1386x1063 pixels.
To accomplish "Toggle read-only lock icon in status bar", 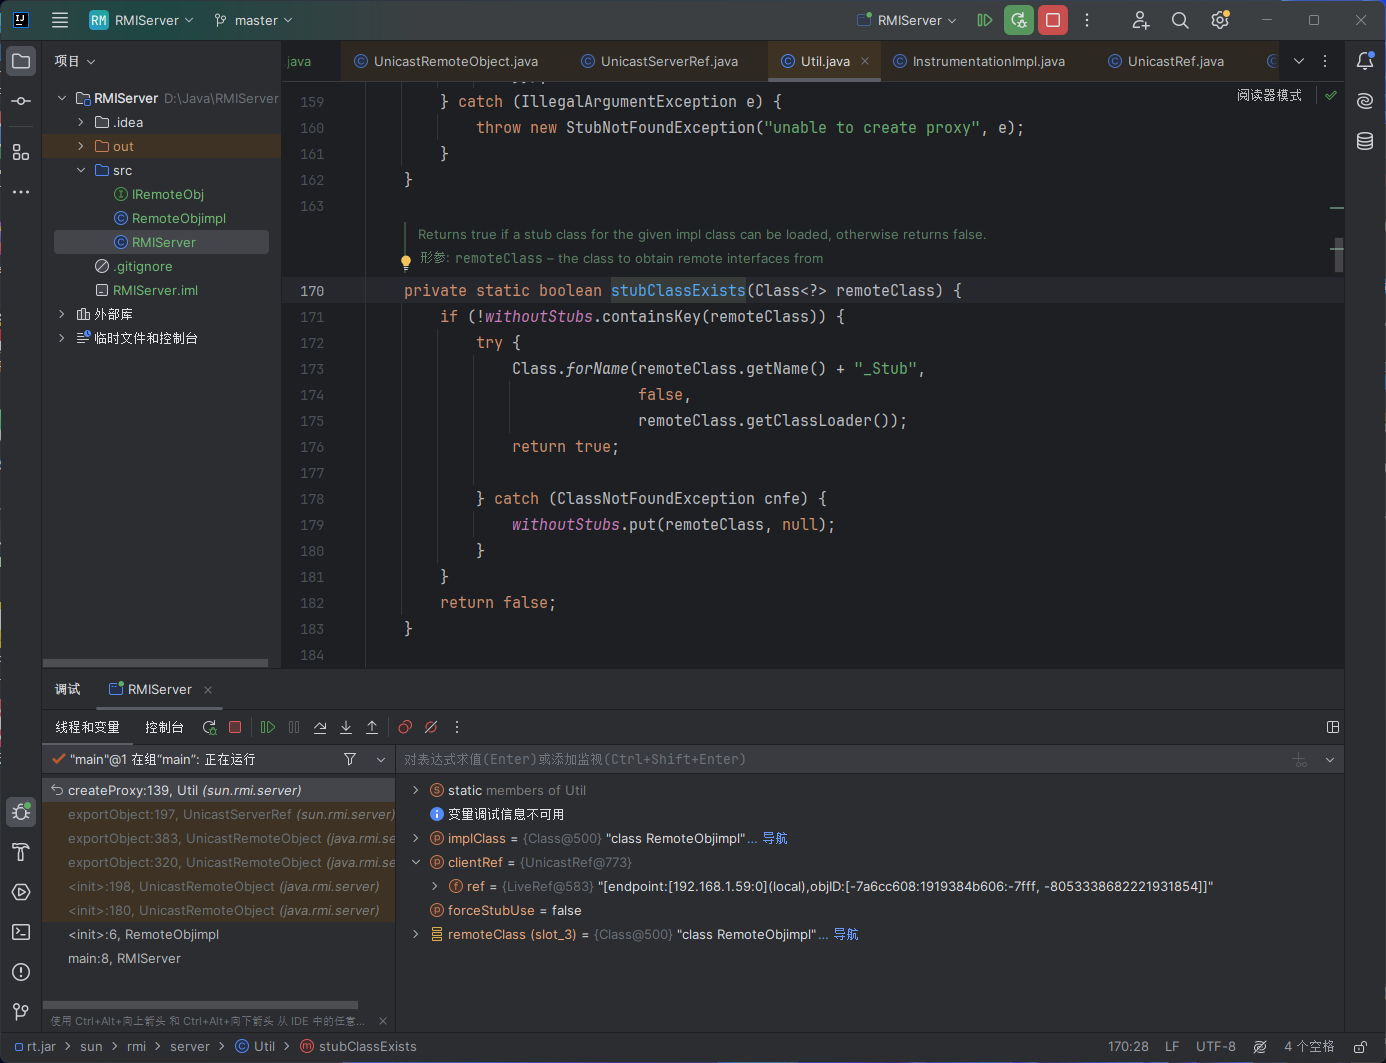I will click(x=1360, y=1047).
